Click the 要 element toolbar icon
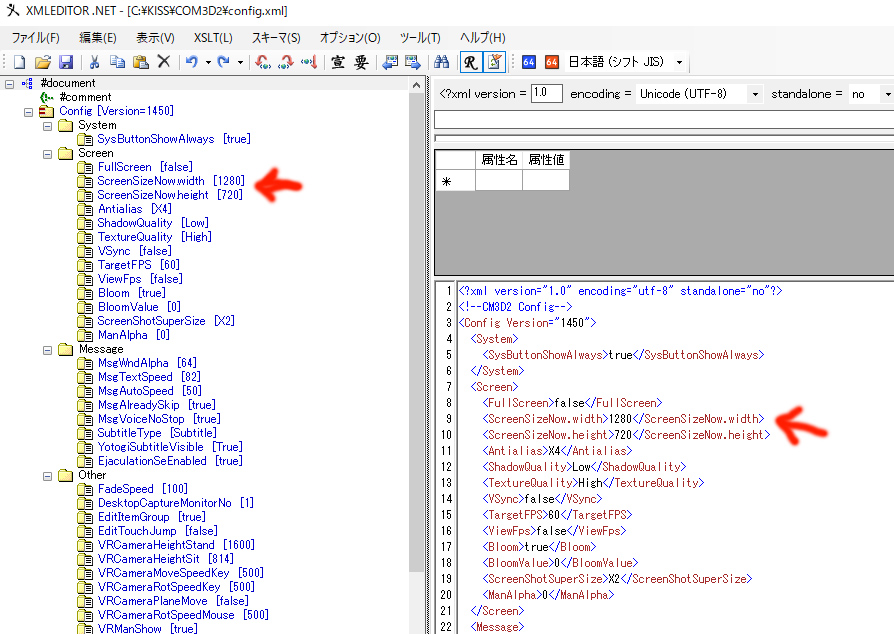Viewport: 894px width, 634px height. click(x=361, y=62)
